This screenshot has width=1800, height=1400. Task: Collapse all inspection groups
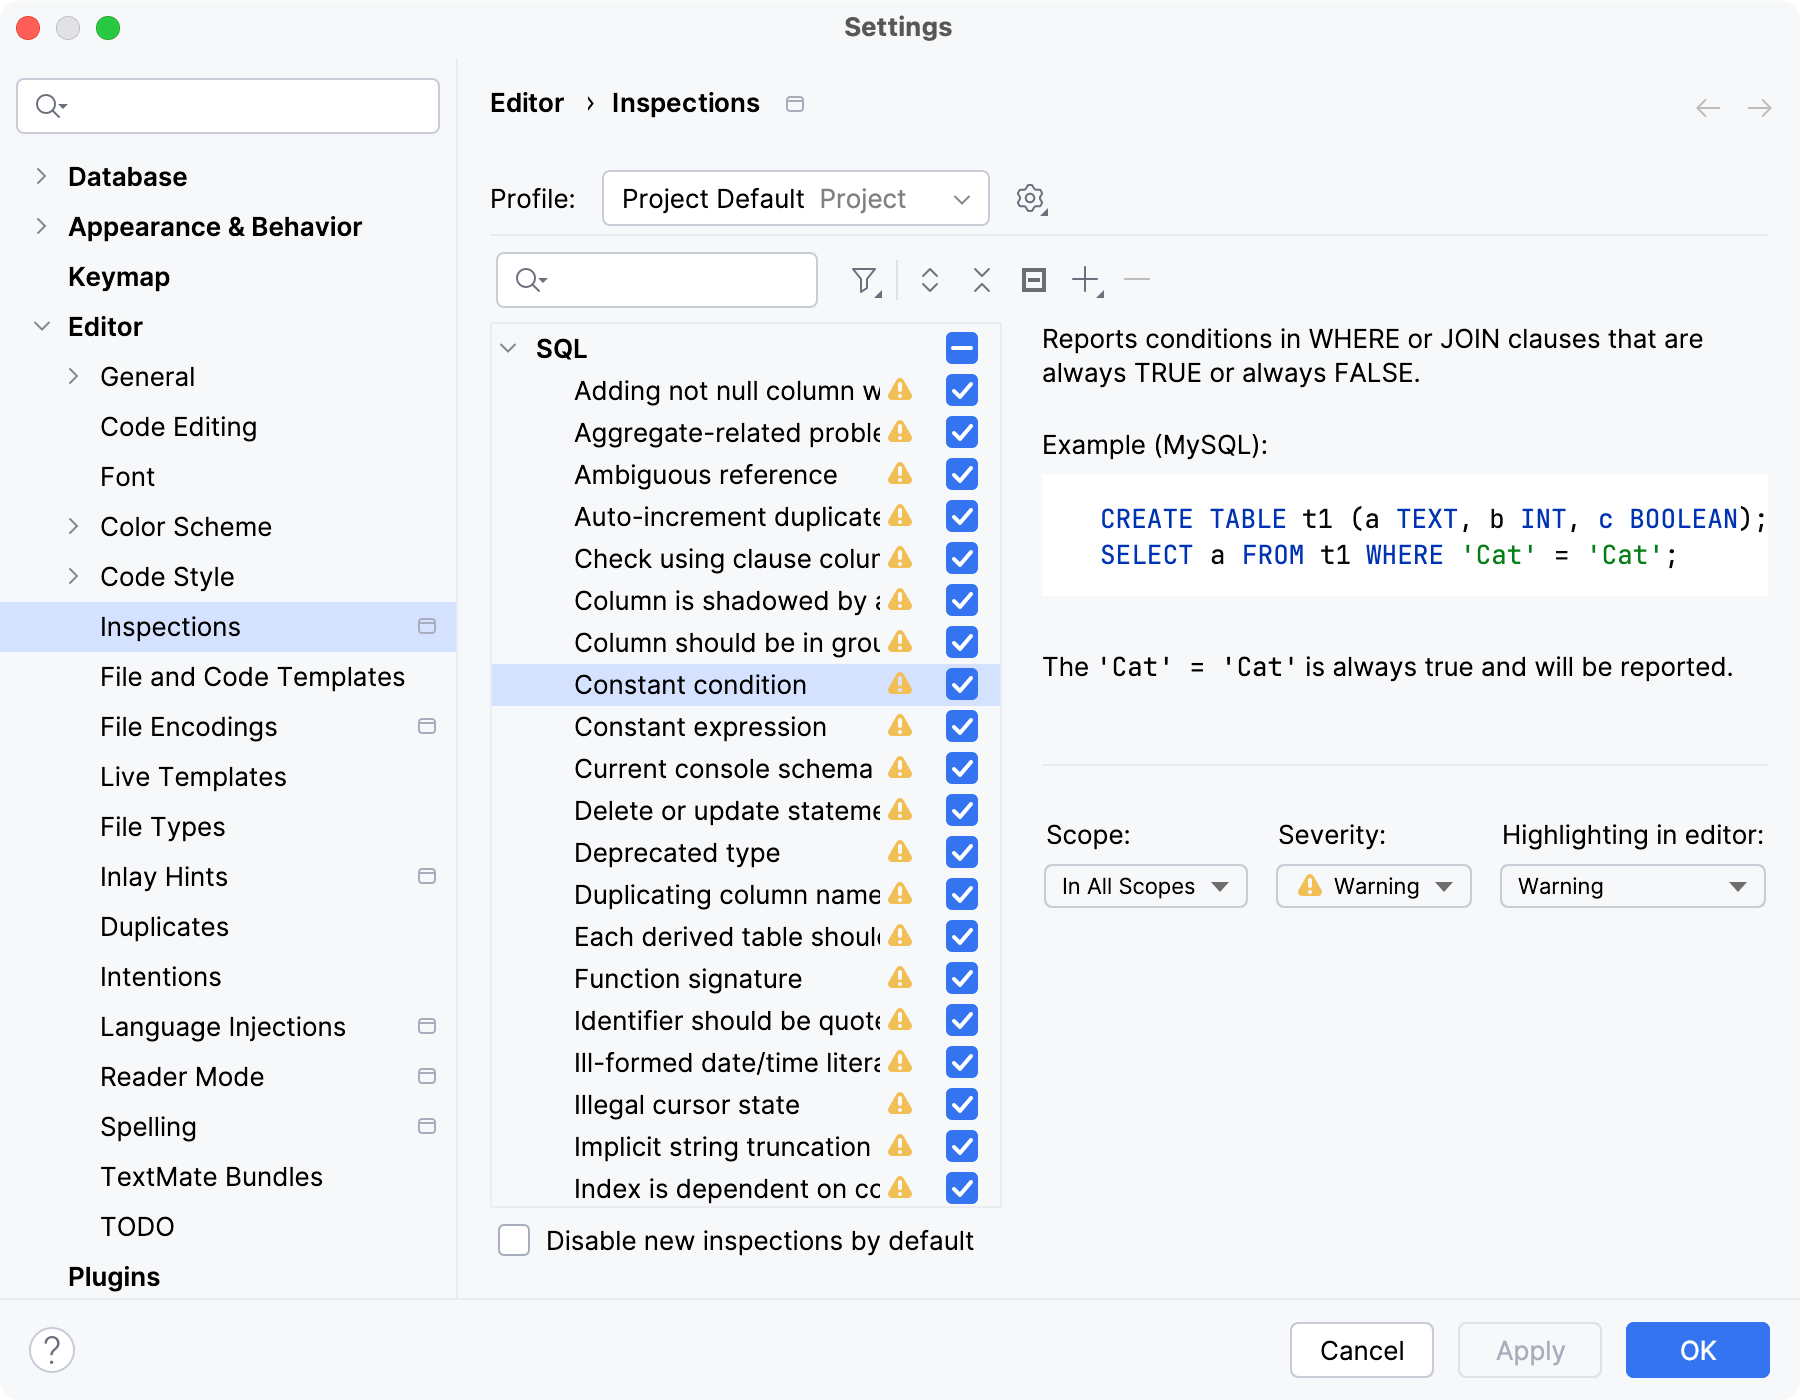pyautogui.click(x=981, y=280)
